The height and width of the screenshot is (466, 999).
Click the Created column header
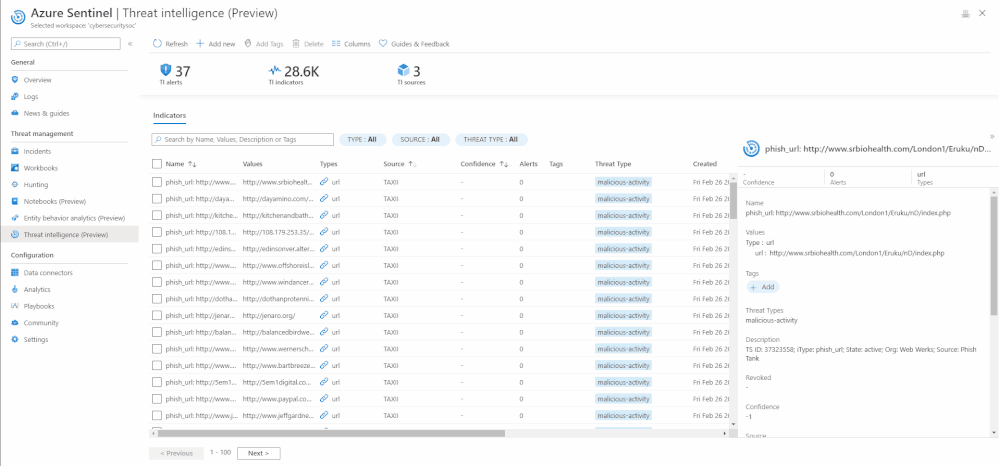[705, 164]
